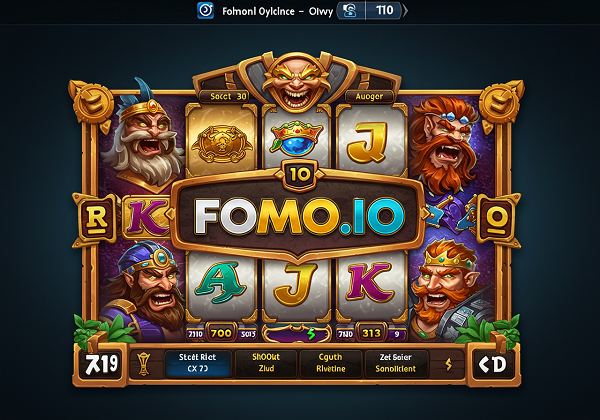Image resolution: width=600 pixels, height=420 pixels.
Task: Click the 700 bet value display
Action: (x=221, y=333)
